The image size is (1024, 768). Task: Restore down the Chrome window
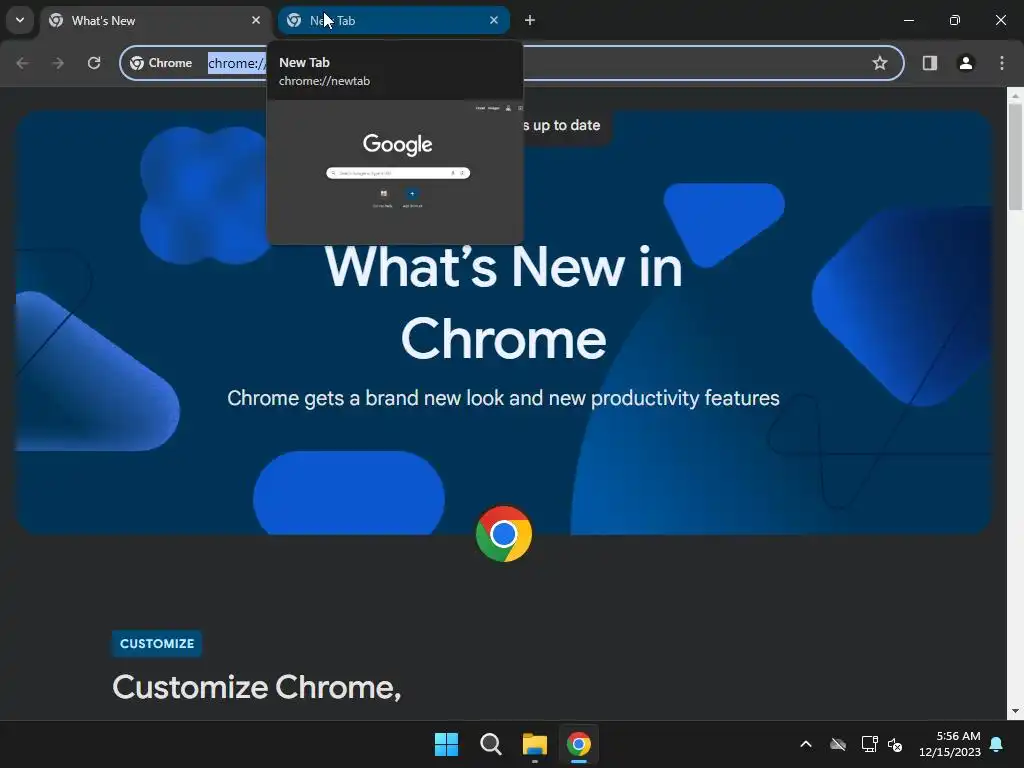[955, 20]
